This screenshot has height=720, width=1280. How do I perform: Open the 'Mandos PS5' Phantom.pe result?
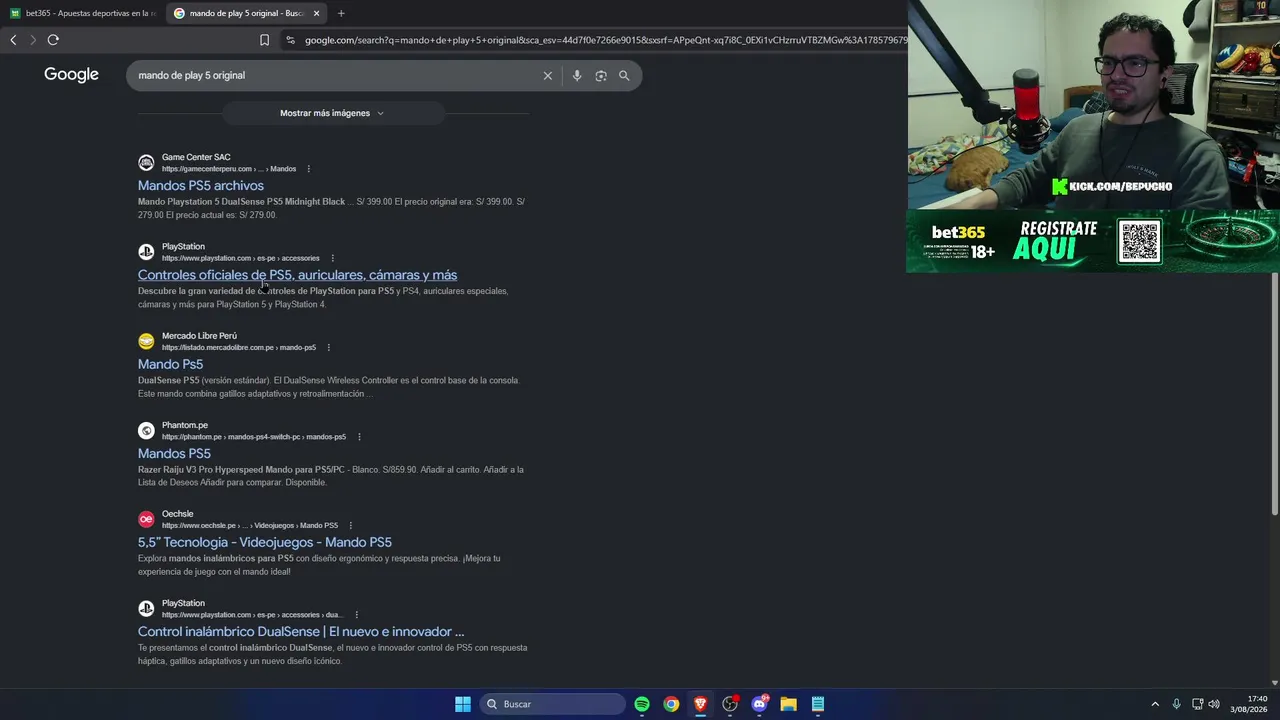click(174, 454)
